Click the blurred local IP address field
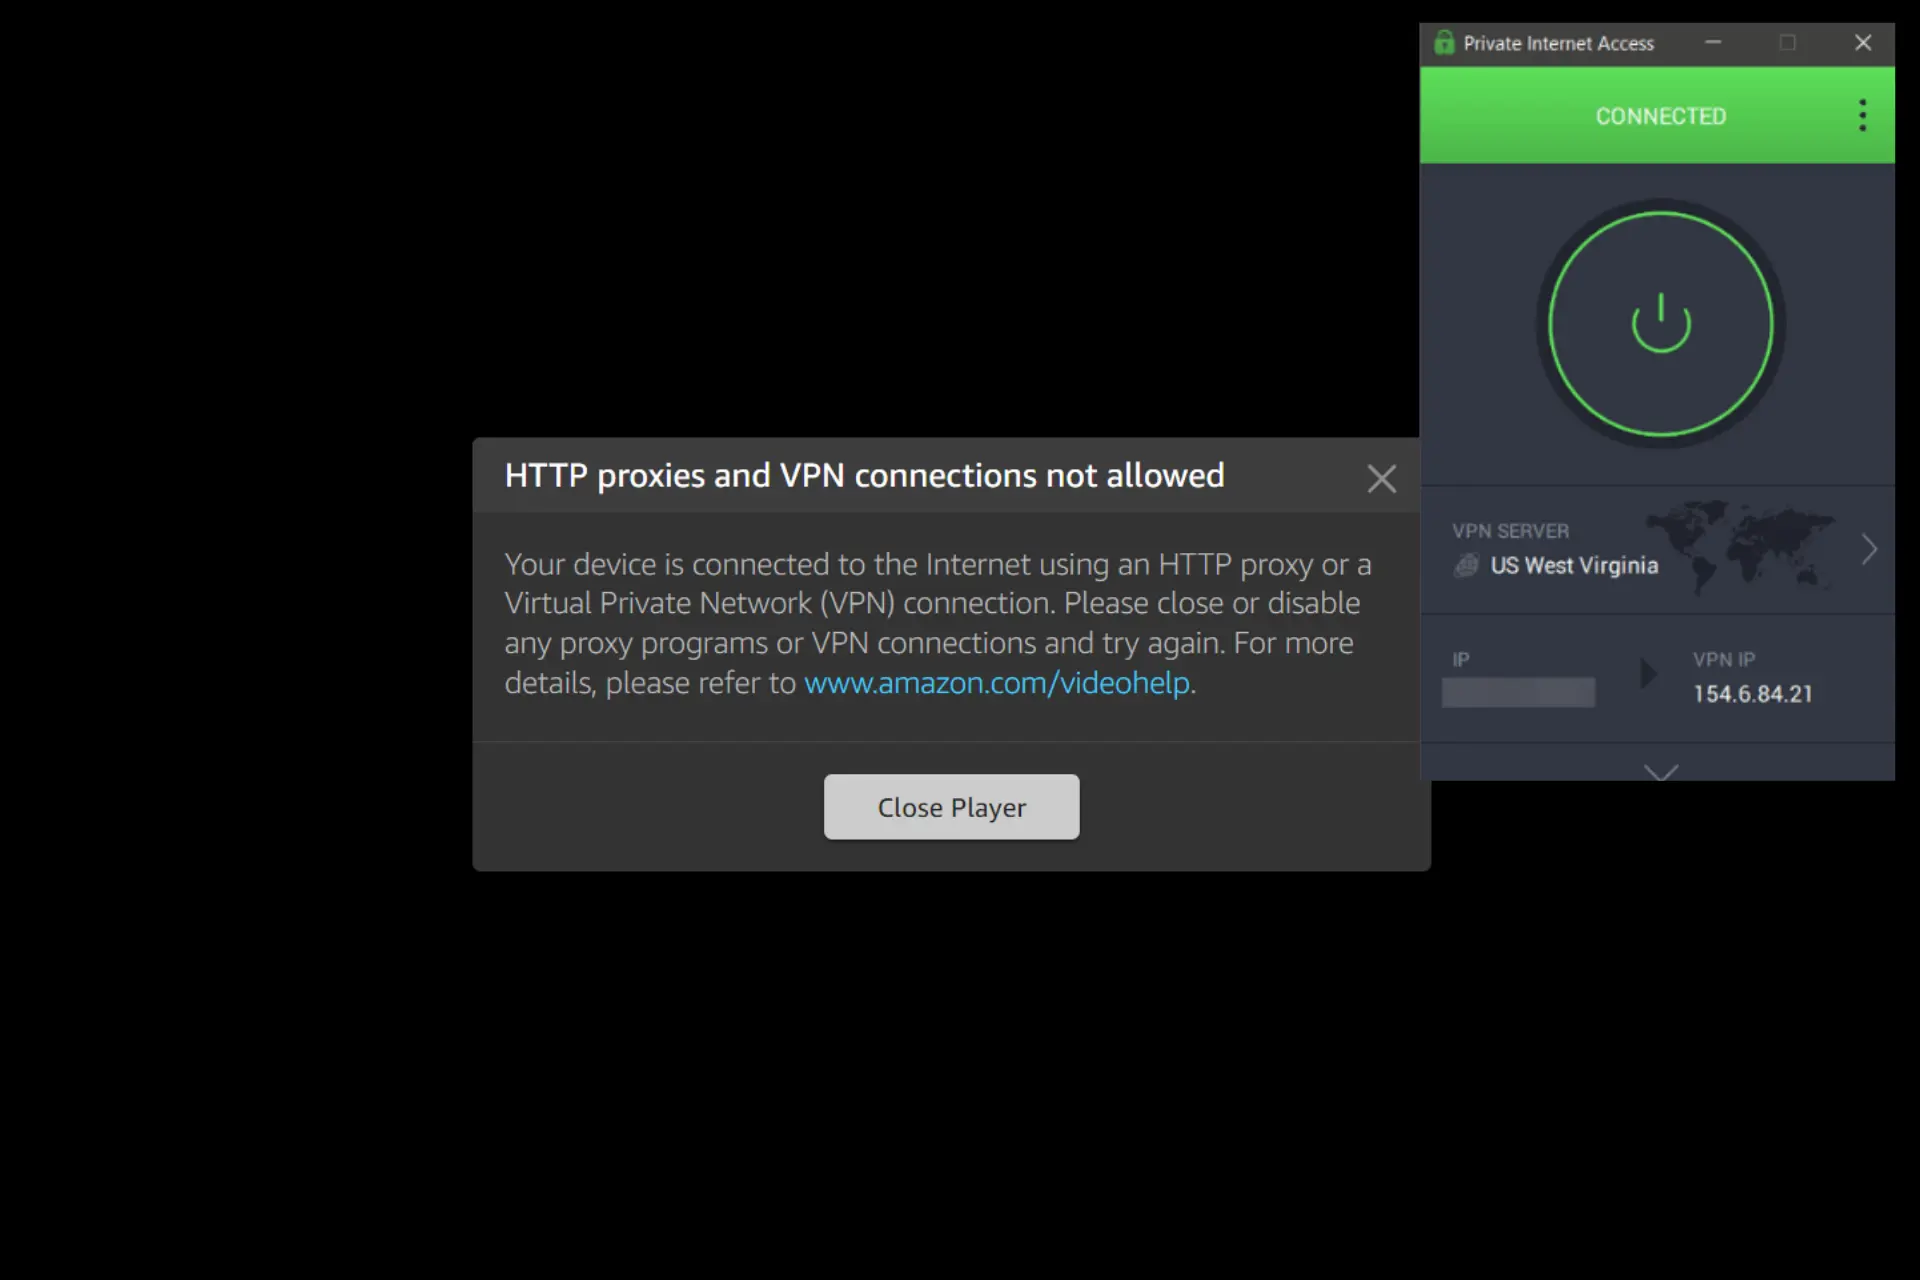Image resolution: width=1920 pixels, height=1280 pixels. 1520,691
